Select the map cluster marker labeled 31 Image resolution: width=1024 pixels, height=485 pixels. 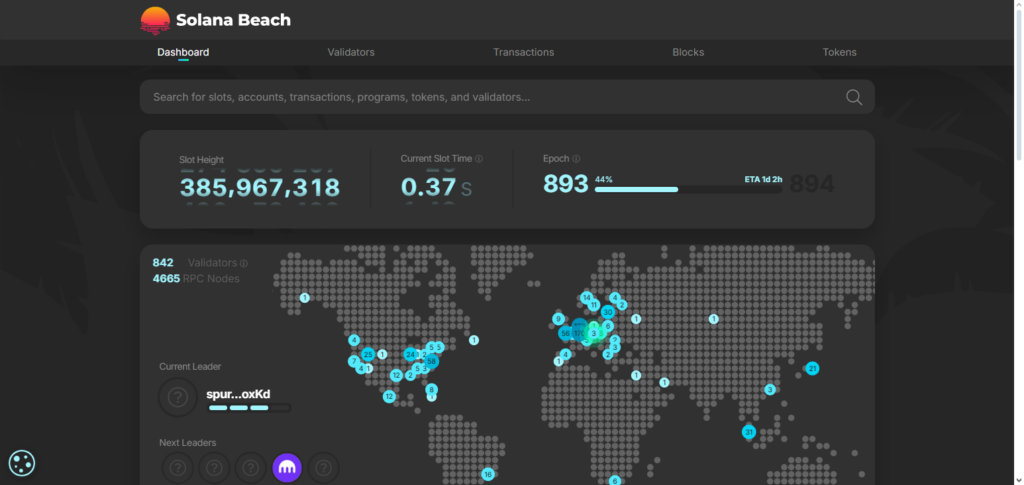coord(748,432)
